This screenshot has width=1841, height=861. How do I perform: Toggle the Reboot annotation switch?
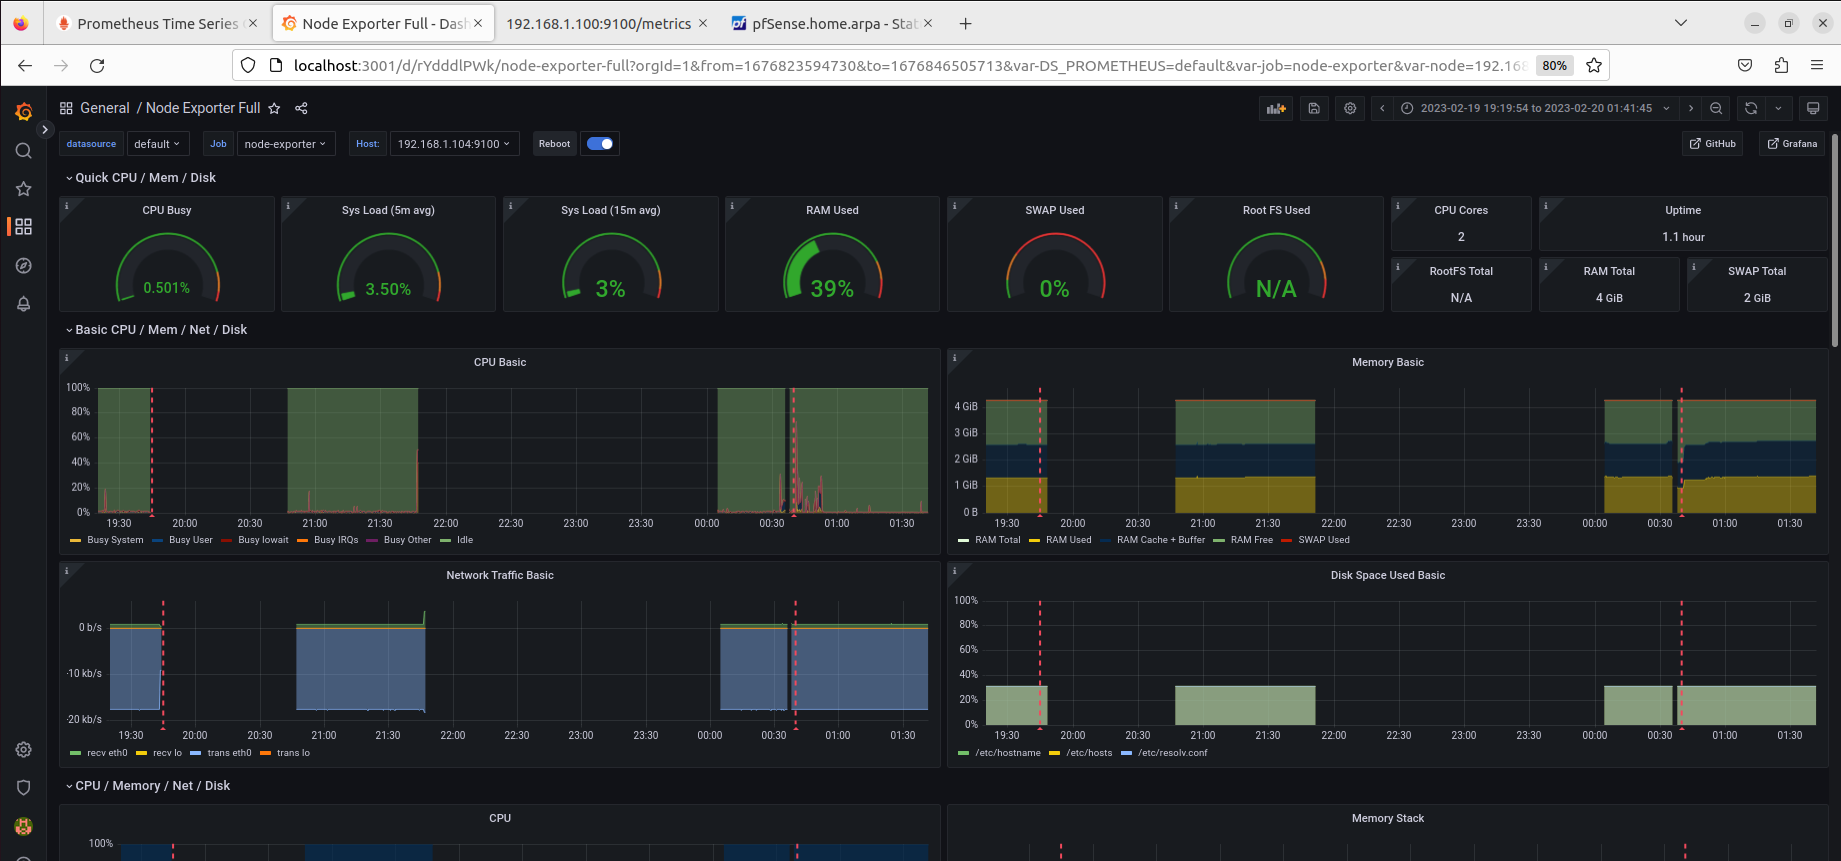600,144
